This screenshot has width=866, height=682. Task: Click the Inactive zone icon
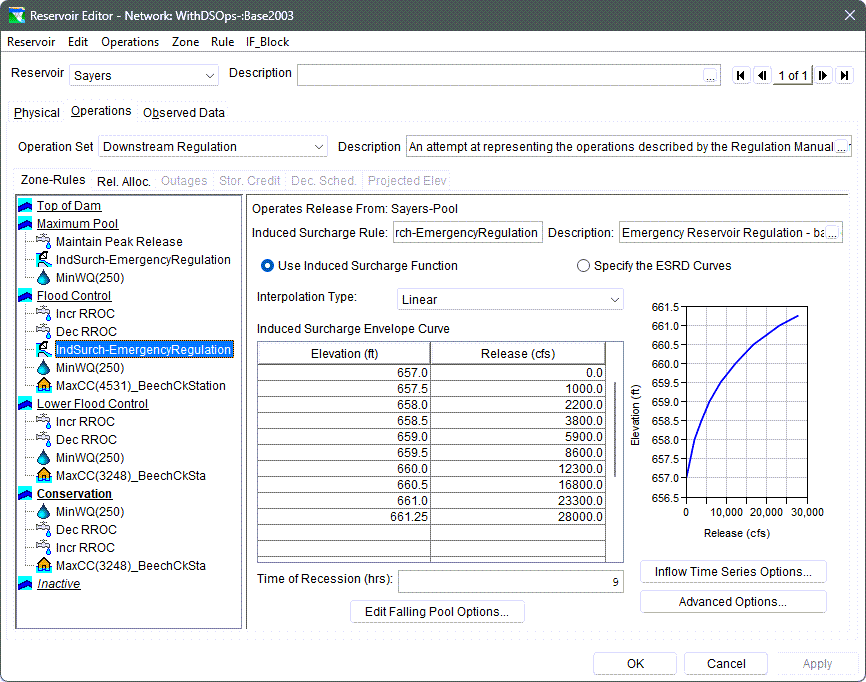(26, 584)
